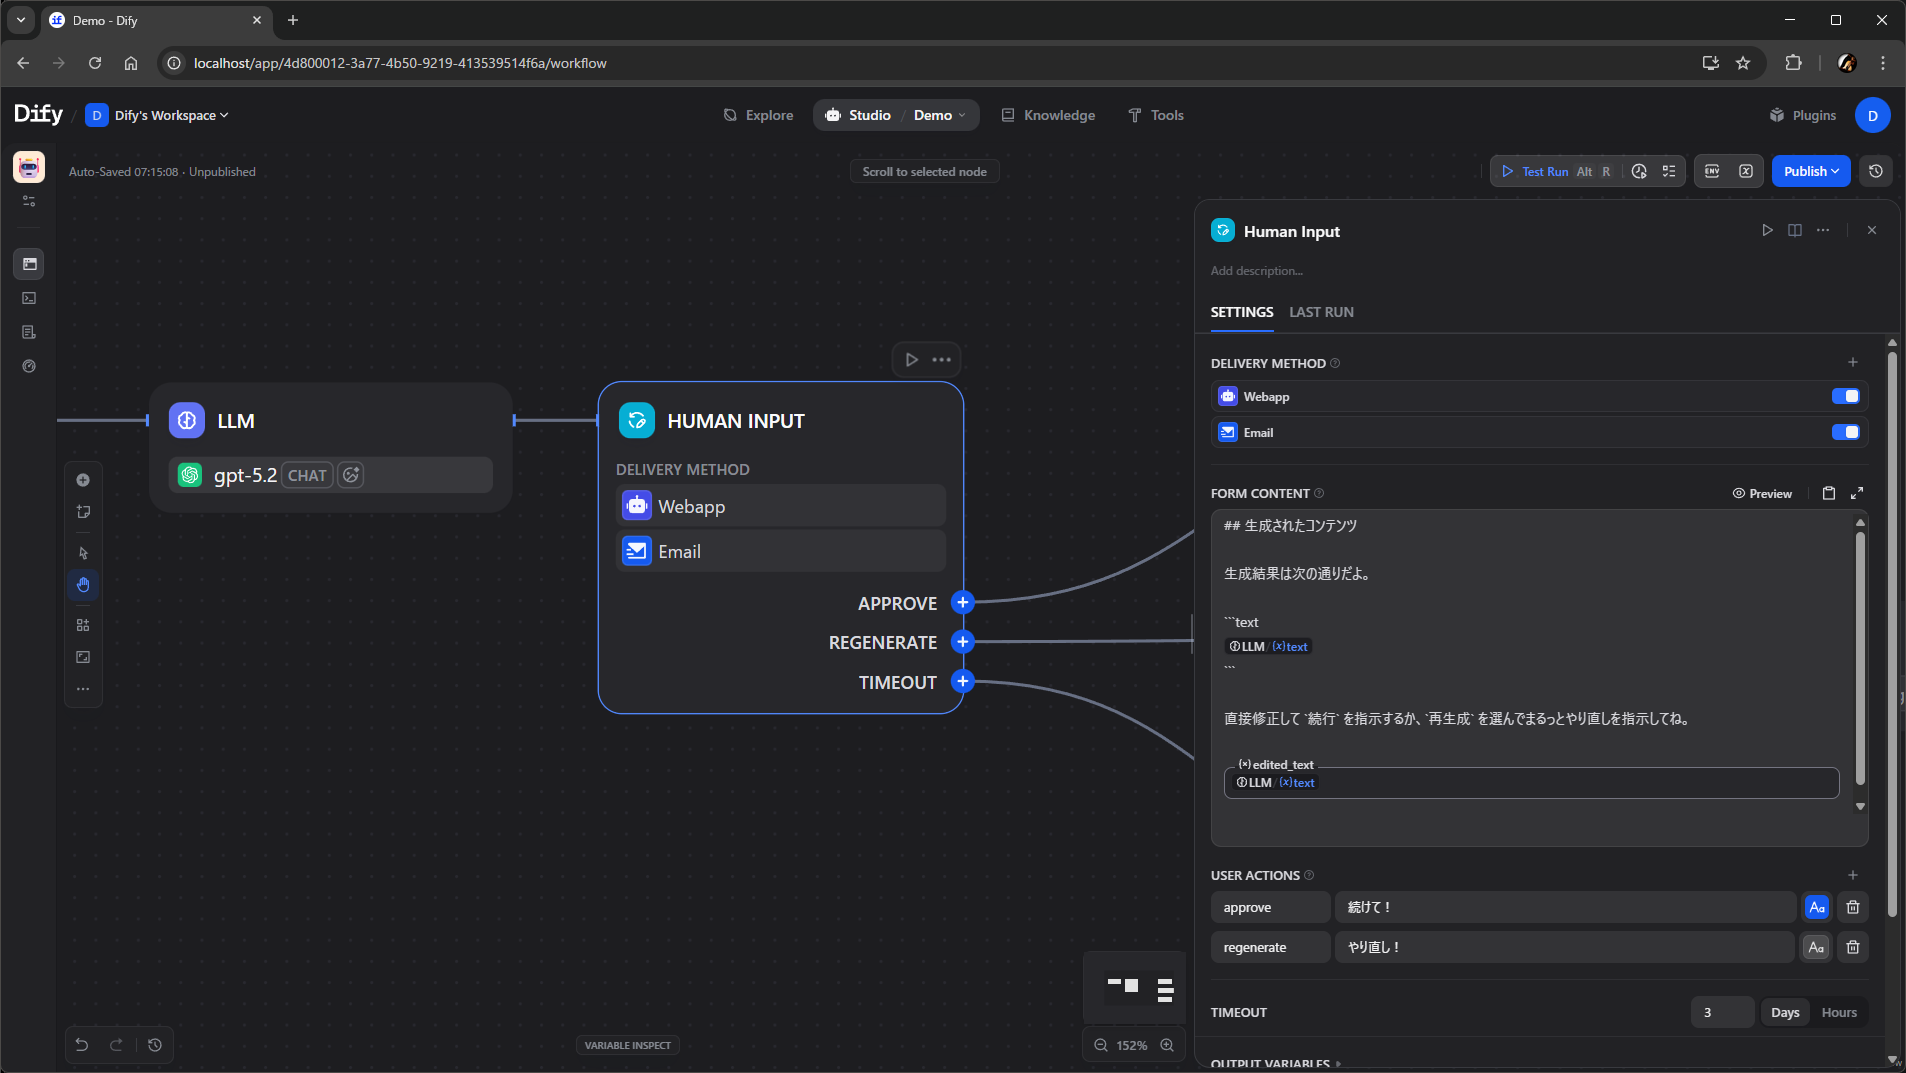Preview the form content
Viewport: 1906px width, 1073px height.
(x=1762, y=493)
